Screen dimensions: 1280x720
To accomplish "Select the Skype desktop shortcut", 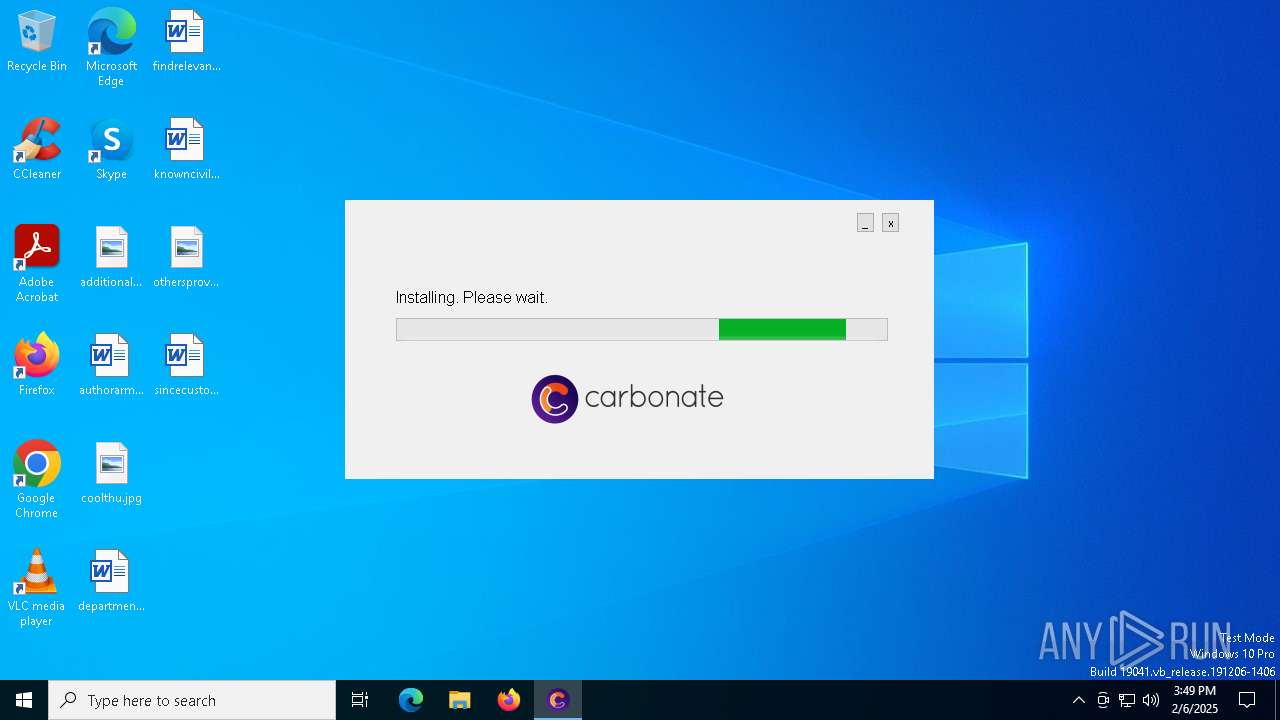I will tap(111, 149).
